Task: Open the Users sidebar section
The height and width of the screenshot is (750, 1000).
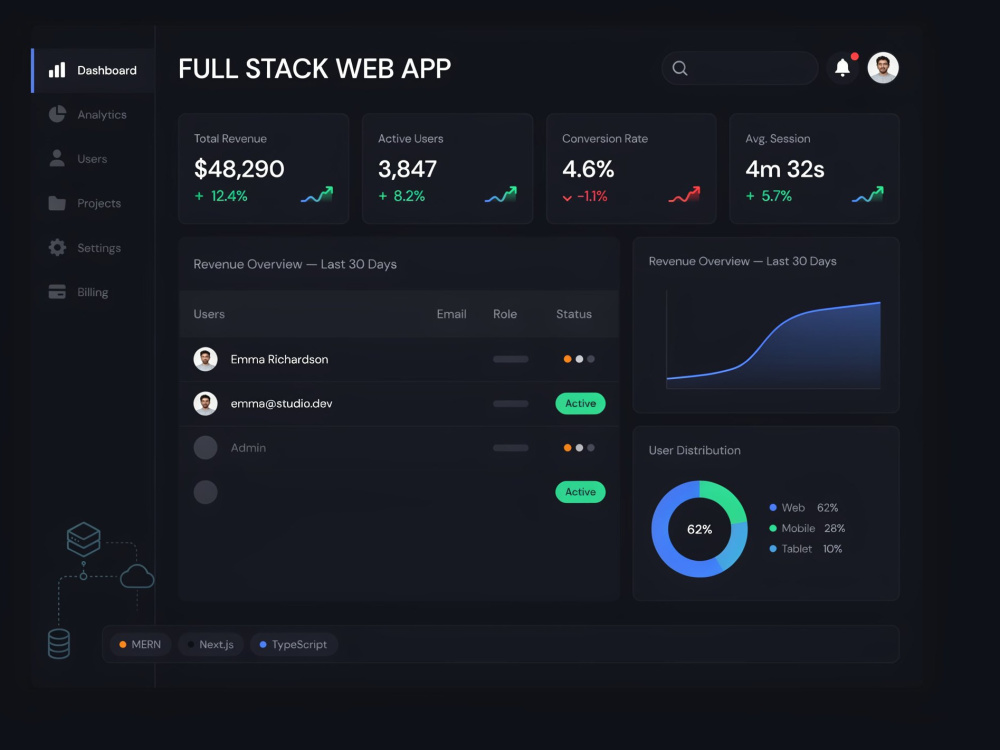Action: pyautogui.click(x=93, y=159)
